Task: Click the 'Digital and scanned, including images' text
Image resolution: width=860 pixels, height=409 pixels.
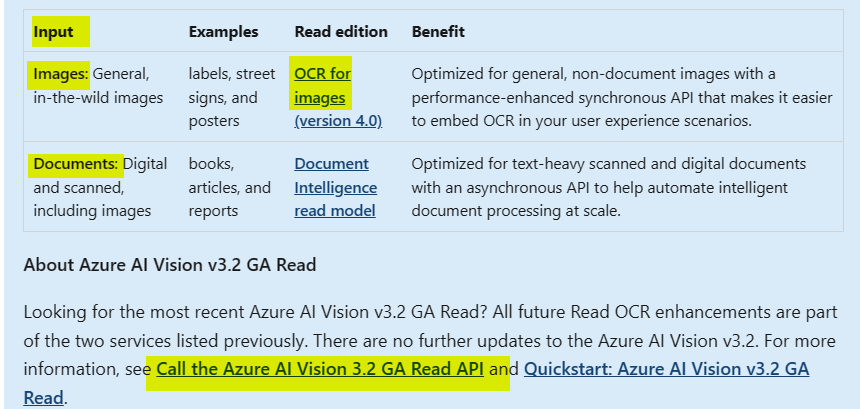Action: tap(100, 188)
